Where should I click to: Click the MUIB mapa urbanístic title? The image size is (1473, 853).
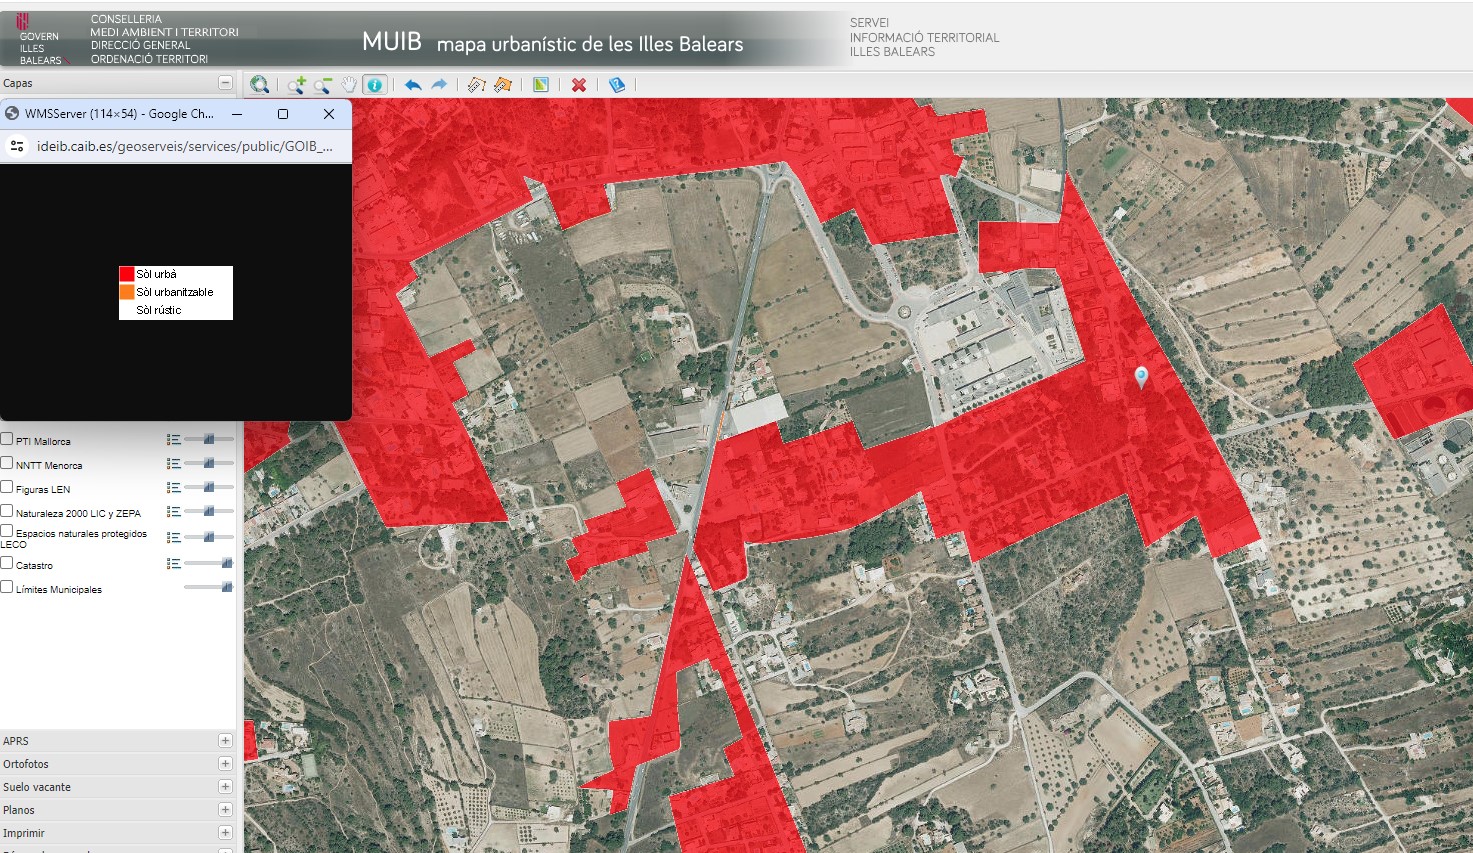[553, 42]
